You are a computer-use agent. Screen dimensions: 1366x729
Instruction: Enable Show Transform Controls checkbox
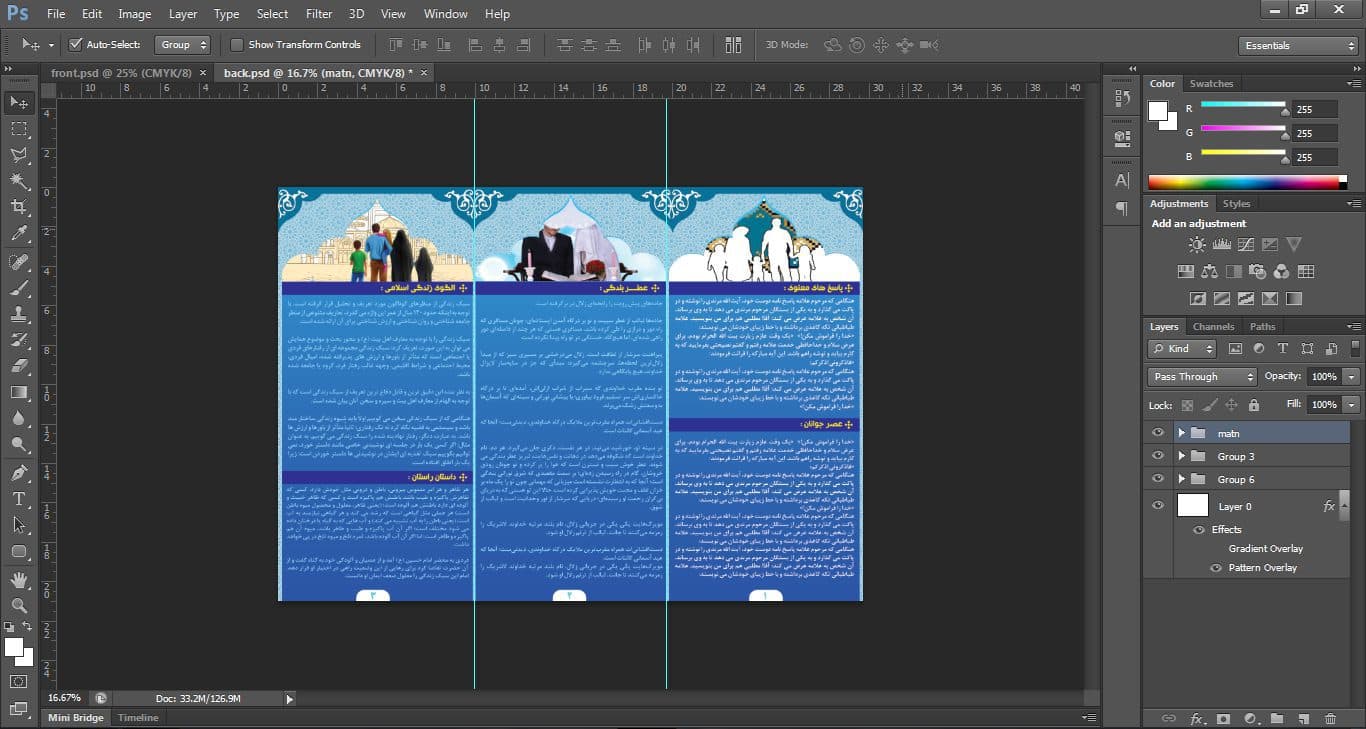237,45
